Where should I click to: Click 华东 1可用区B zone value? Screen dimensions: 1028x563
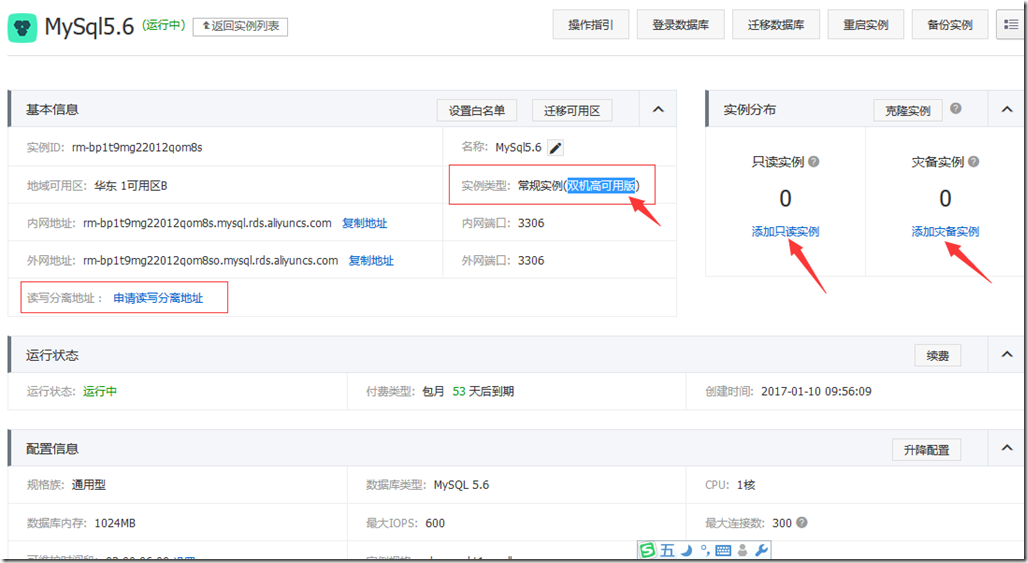coord(130,186)
